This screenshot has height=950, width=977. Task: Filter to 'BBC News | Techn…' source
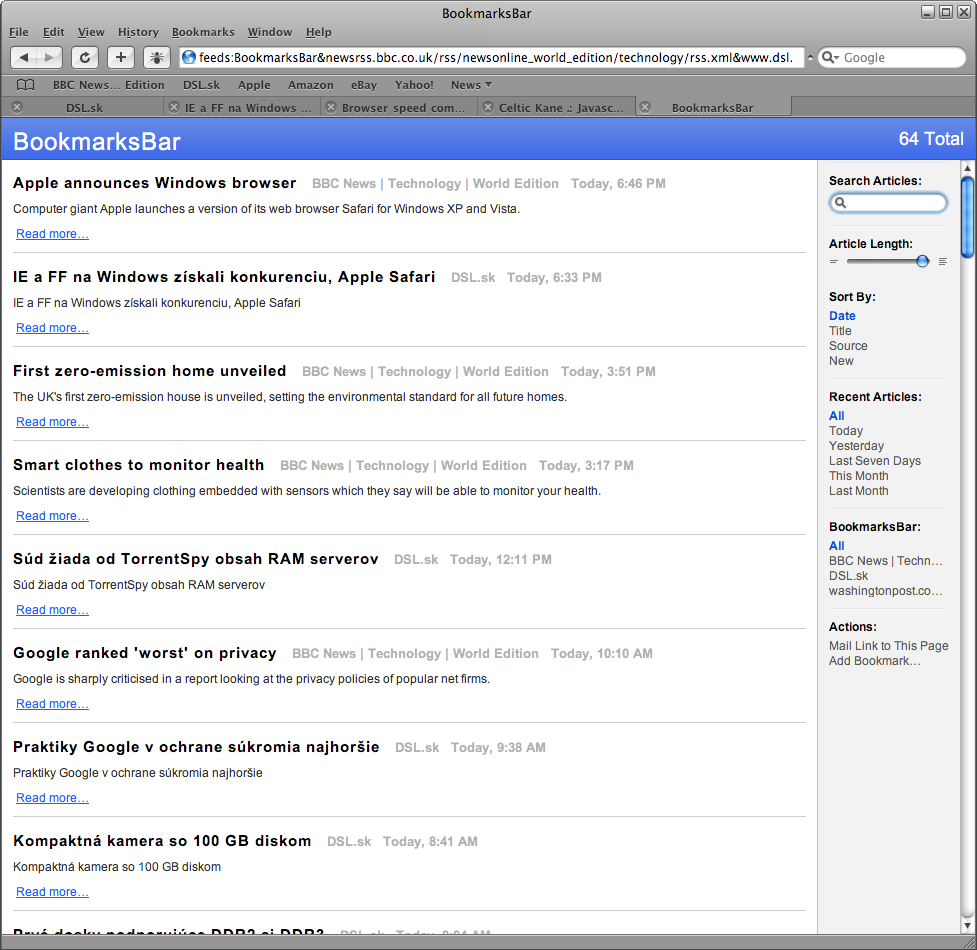[885, 561]
